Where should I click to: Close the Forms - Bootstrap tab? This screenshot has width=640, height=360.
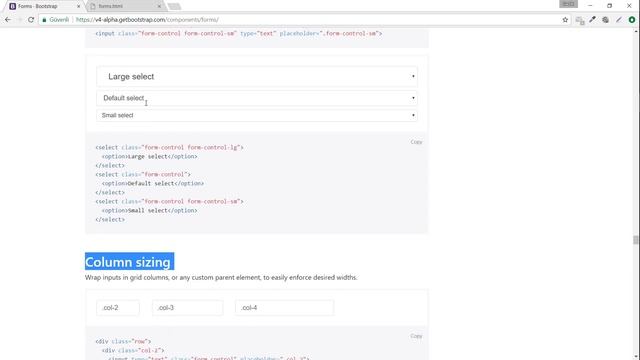(x=78, y=6)
